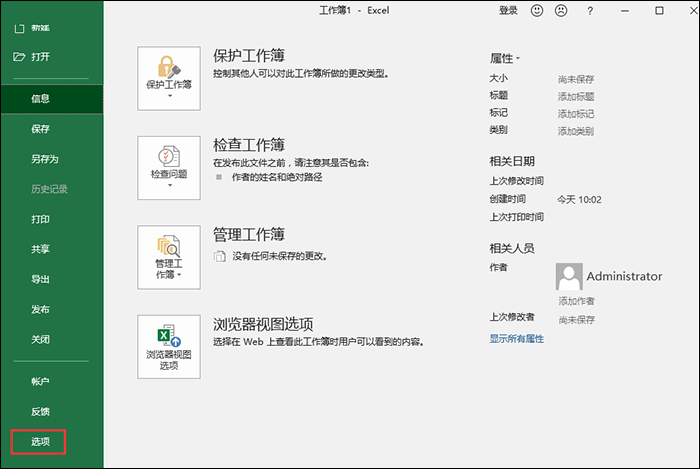Click the frown face feedback icon
This screenshot has height=469, width=700.
[x=562, y=10]
